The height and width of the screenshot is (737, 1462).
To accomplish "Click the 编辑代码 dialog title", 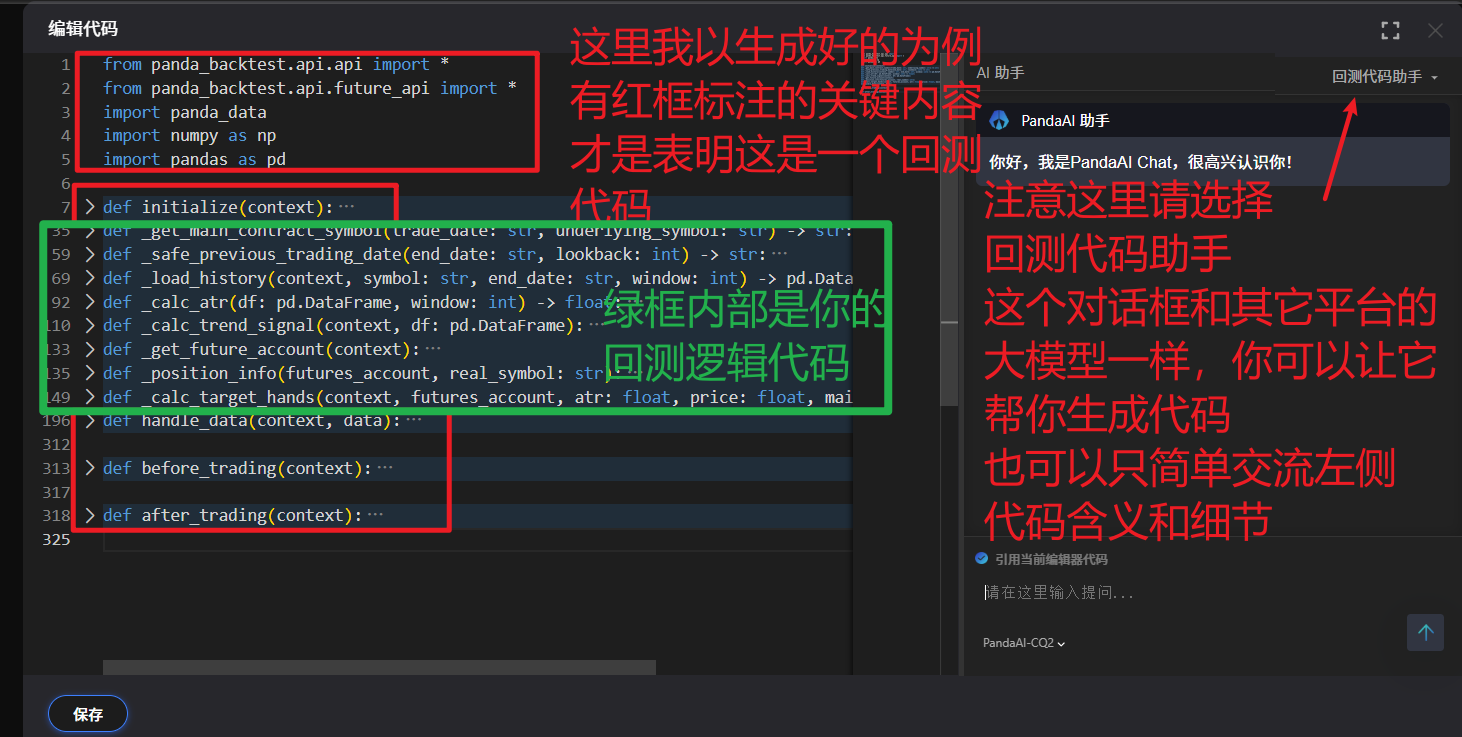I will click(x=83, y=29).
